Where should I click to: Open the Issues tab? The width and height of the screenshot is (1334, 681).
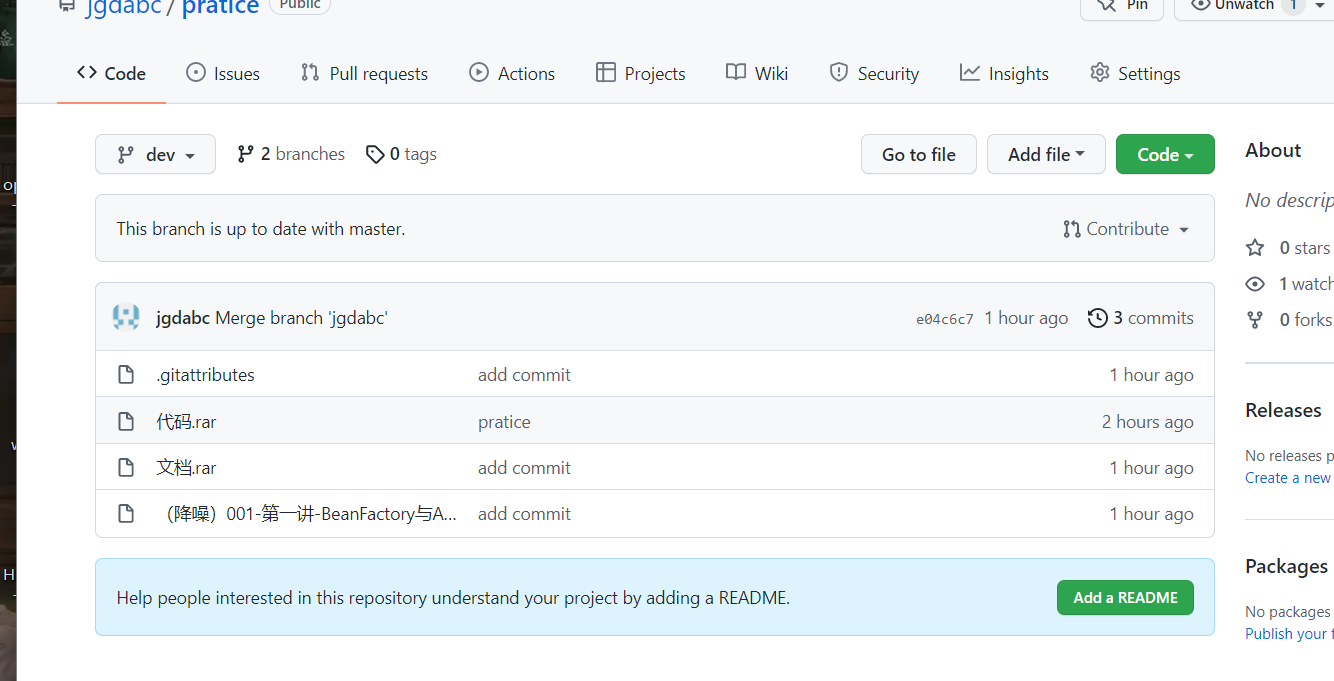[223, 73]
